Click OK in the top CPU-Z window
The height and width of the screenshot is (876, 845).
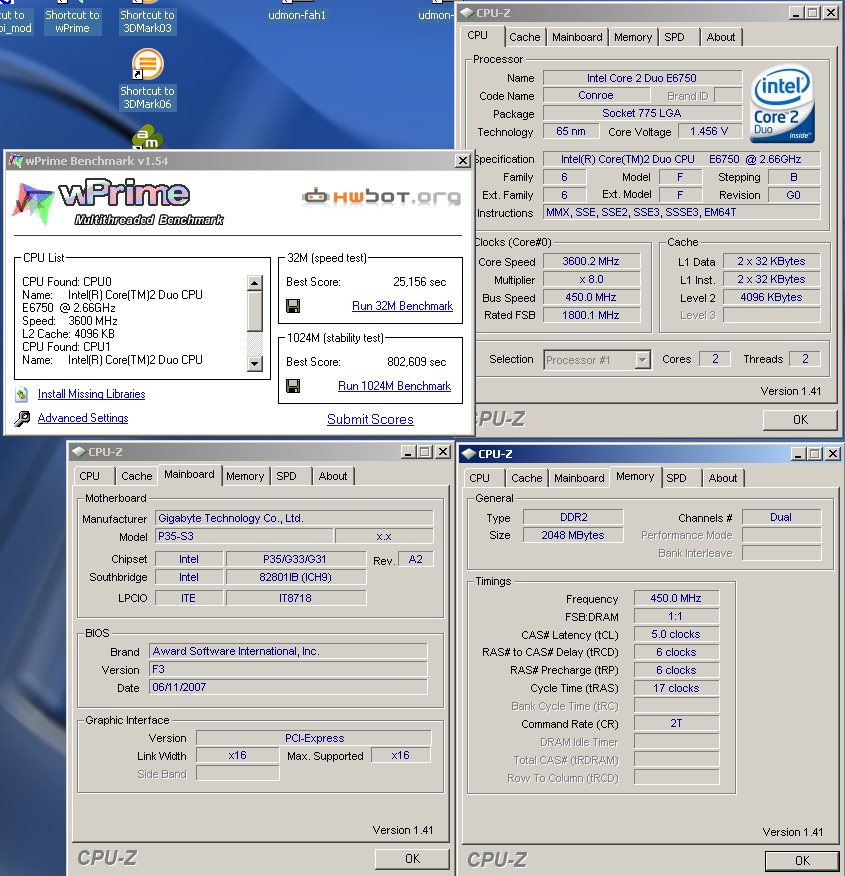tap(800, 420)
